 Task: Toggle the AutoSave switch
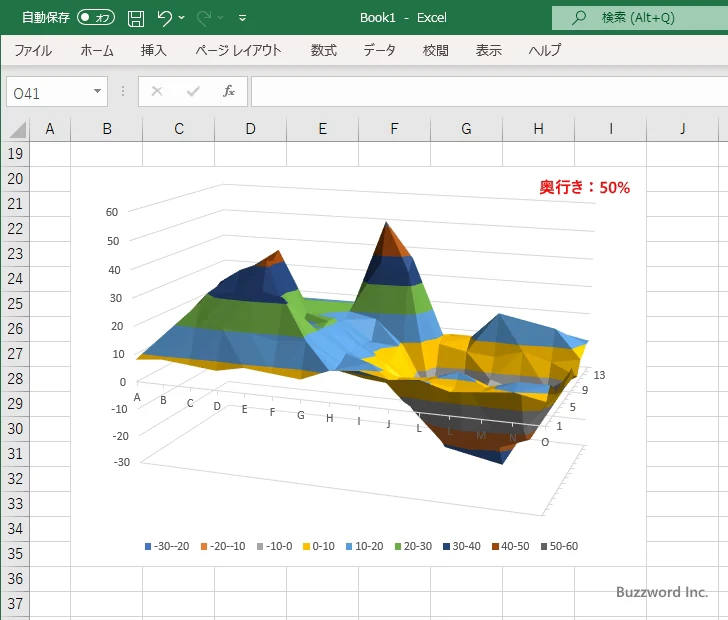point(96,18)
